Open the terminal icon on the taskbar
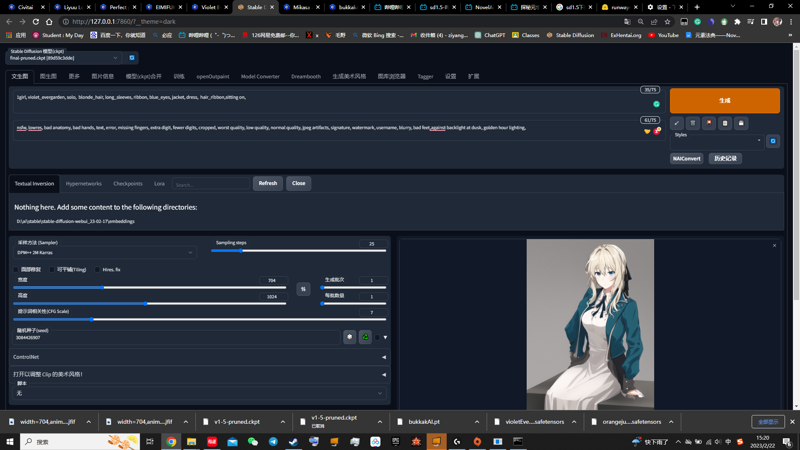The image size is (800, 450). point(518,441)
